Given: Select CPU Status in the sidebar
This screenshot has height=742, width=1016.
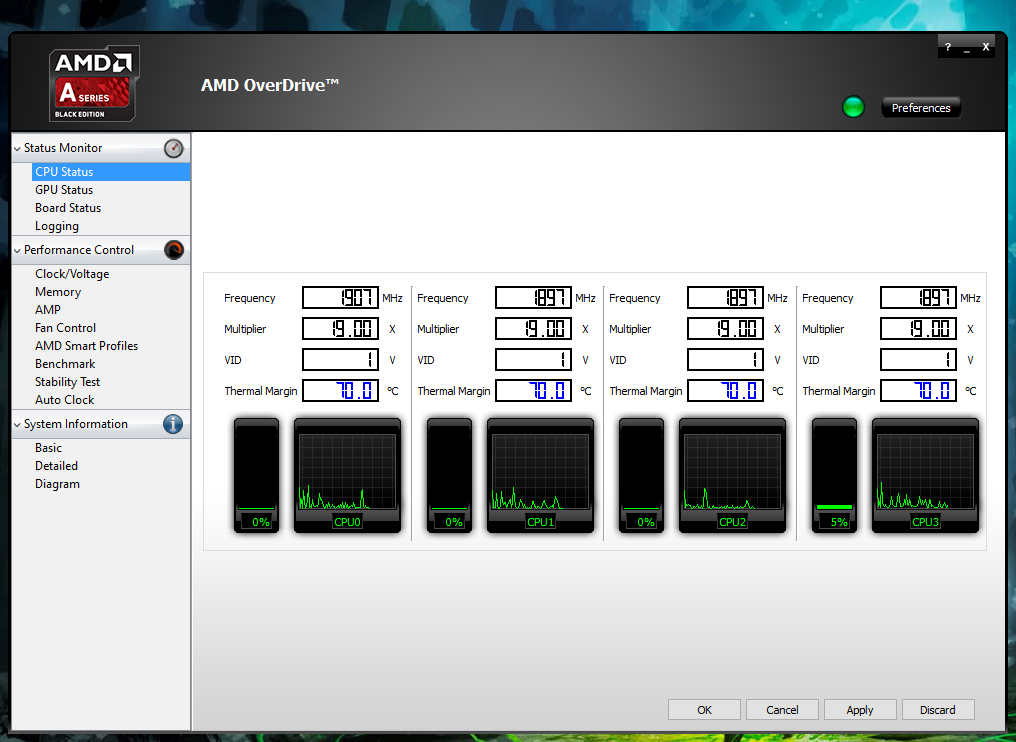Looking at the screenshot, I should [x=111, y=172].
